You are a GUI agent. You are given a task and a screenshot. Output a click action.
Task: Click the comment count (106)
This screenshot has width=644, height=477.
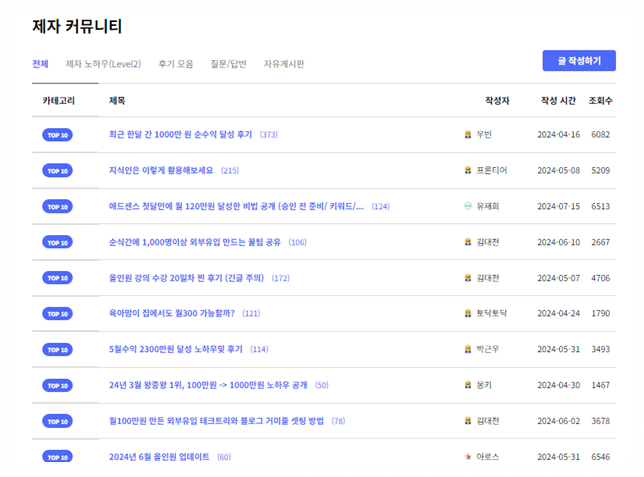[297, 242]
